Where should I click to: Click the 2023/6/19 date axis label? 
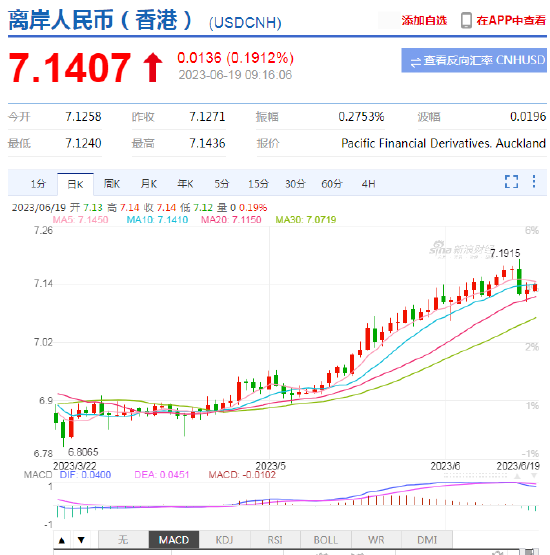point(518,466)
